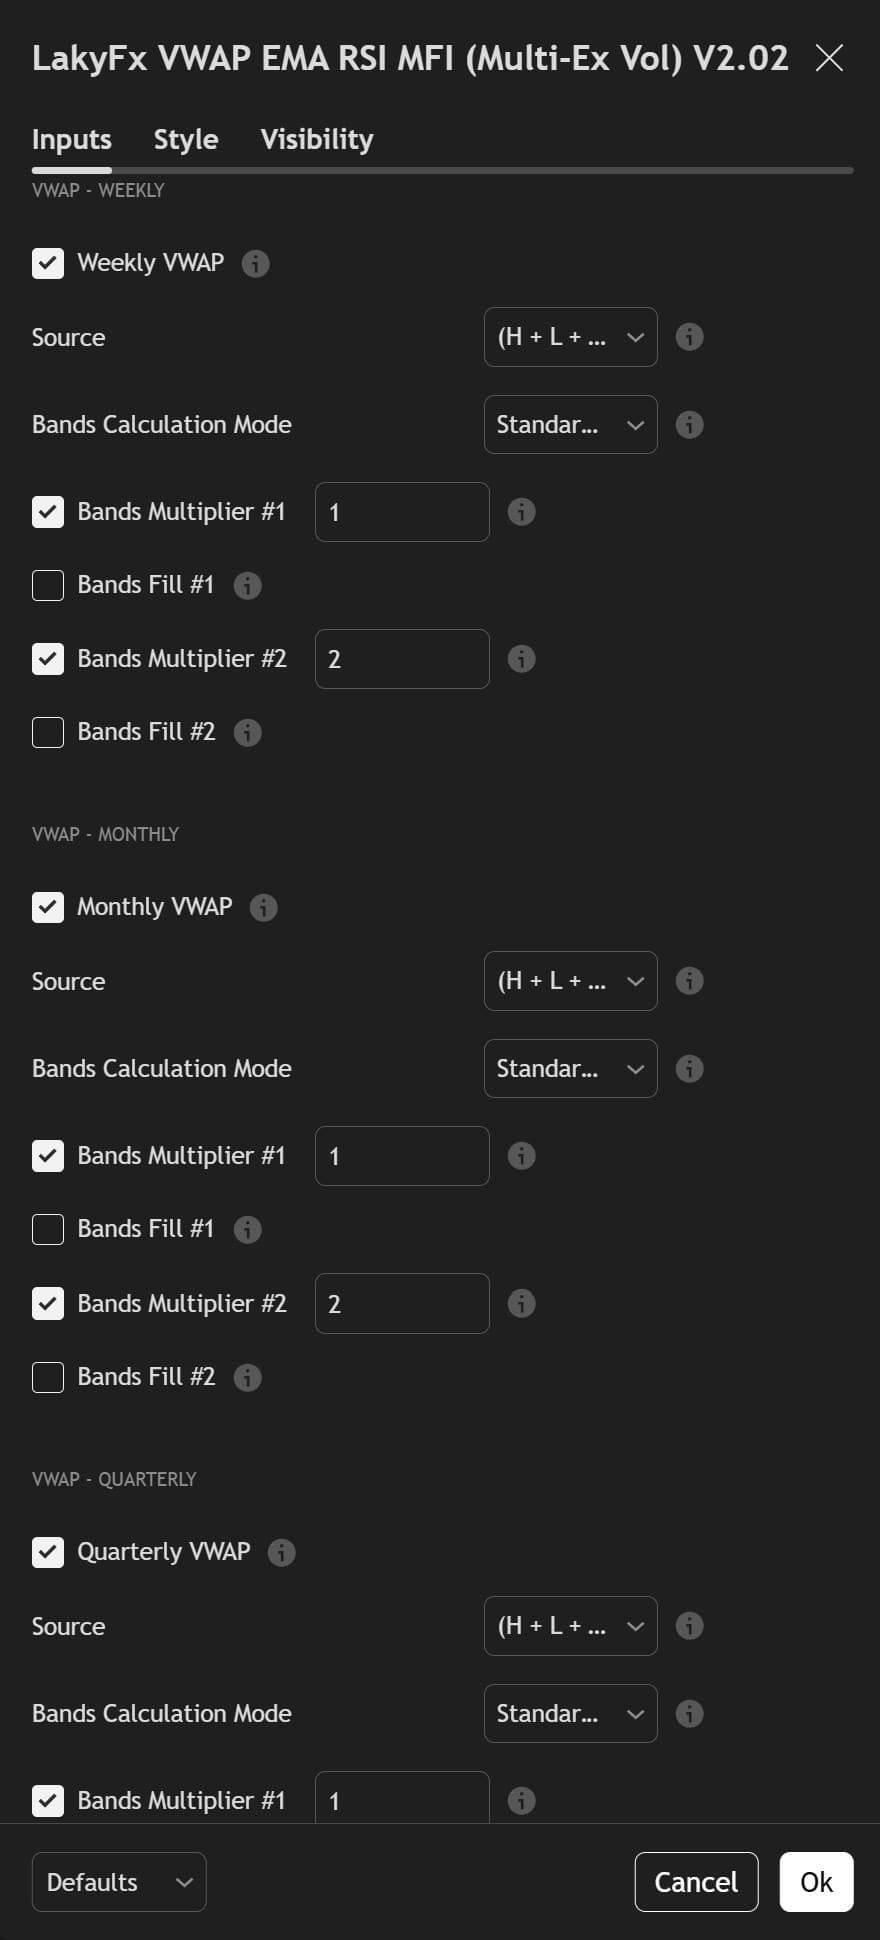Click info icon next to Weekly Bands Calculation Mode
The width and height of the screenshot is (880, 1940).
pyautogui.click(x=689, y=424)
